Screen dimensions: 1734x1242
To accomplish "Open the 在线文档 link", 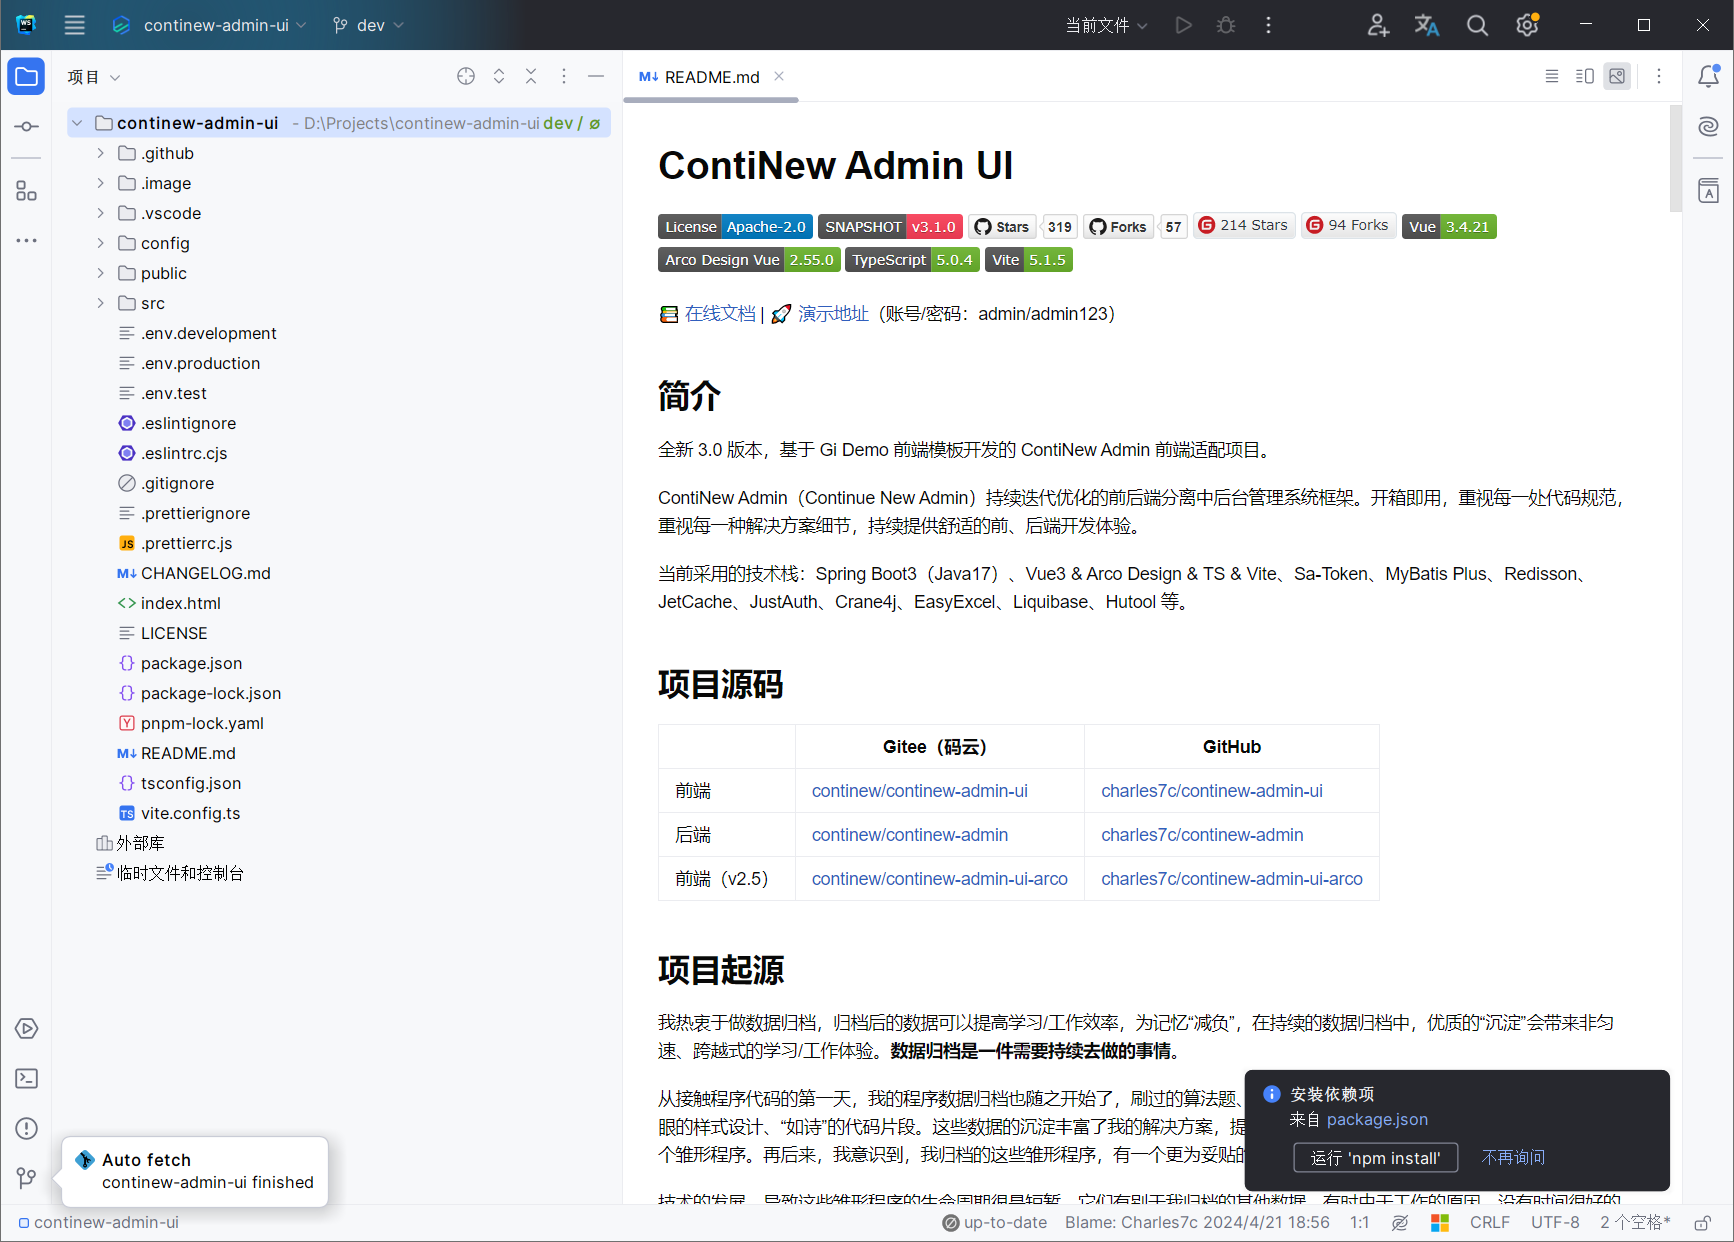I will (720, 314).
